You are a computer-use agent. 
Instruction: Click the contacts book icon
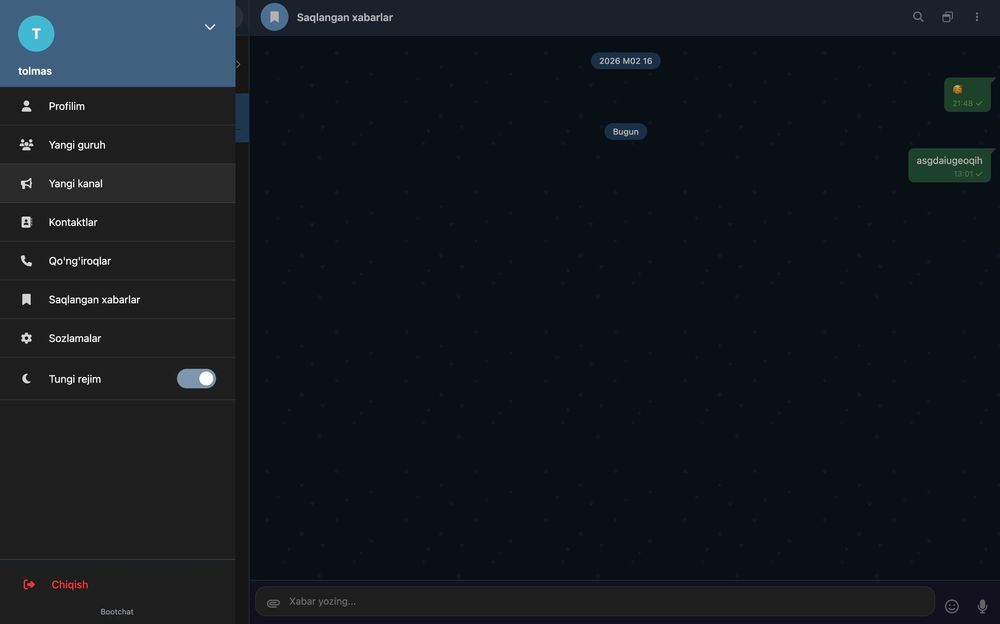(26, 222)
